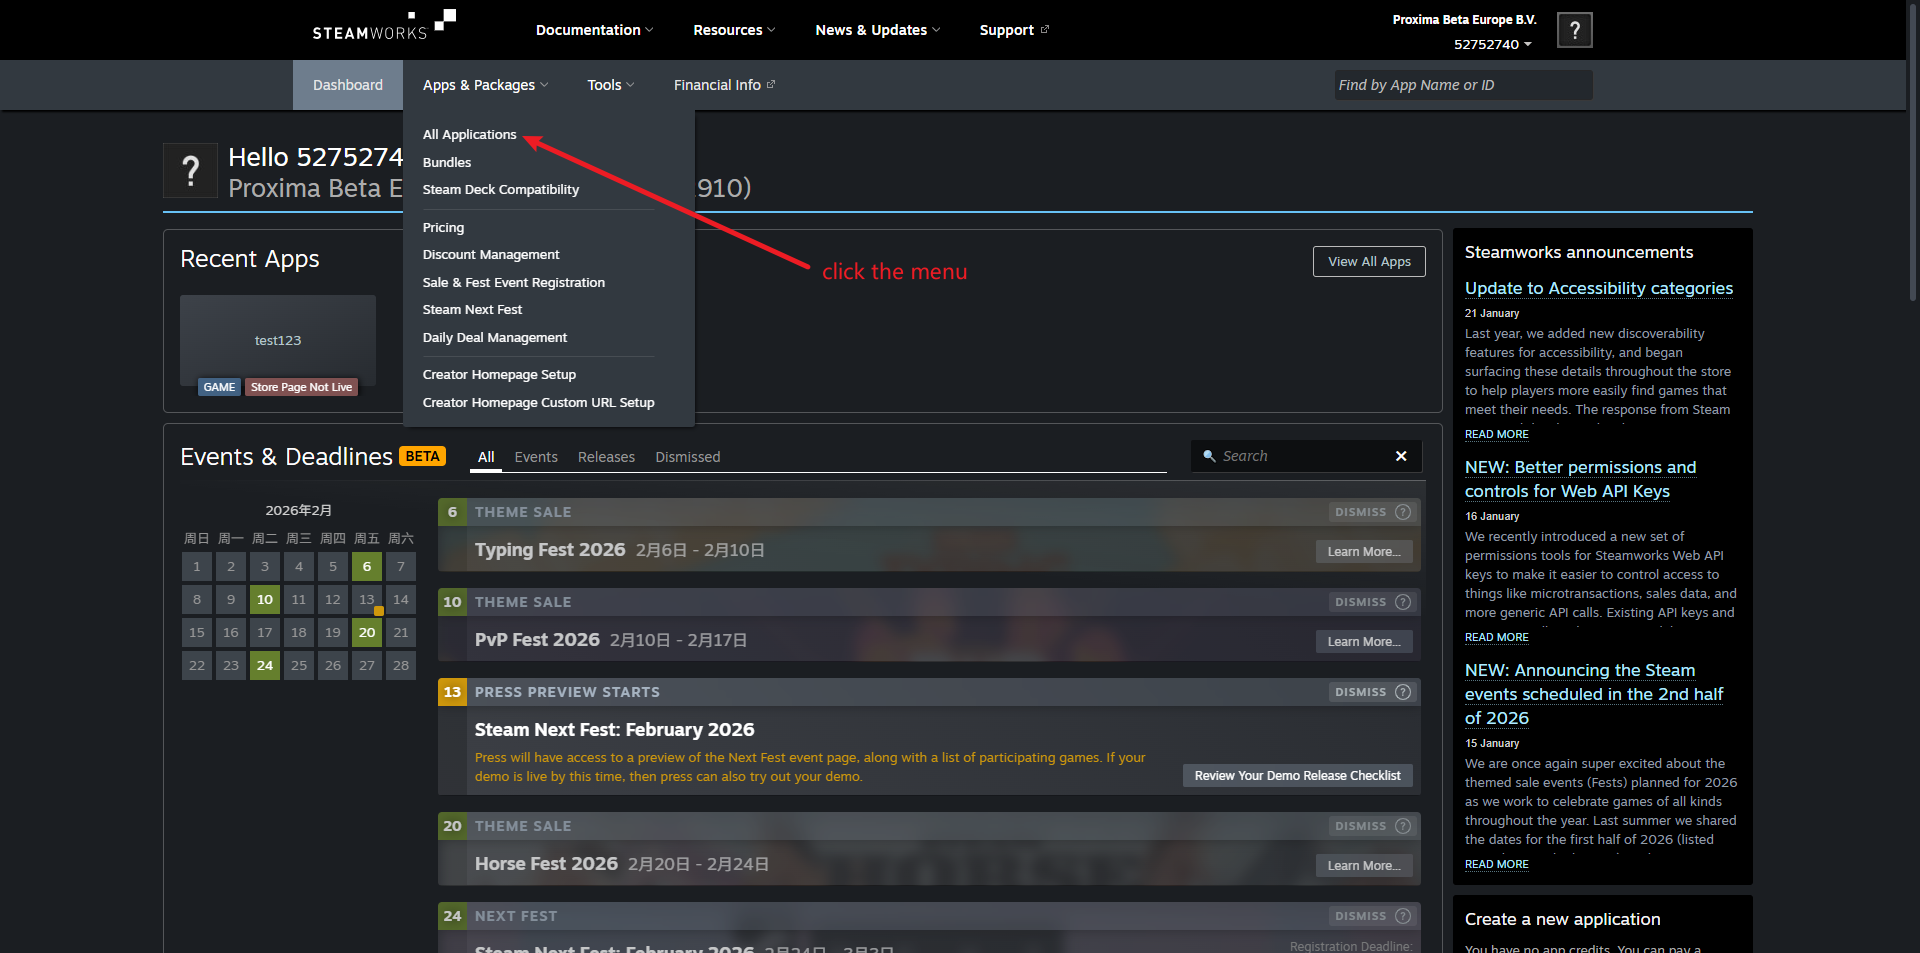Select All Applications in the menu
The height and width of the screenshot is (953, 1920).
469,135
